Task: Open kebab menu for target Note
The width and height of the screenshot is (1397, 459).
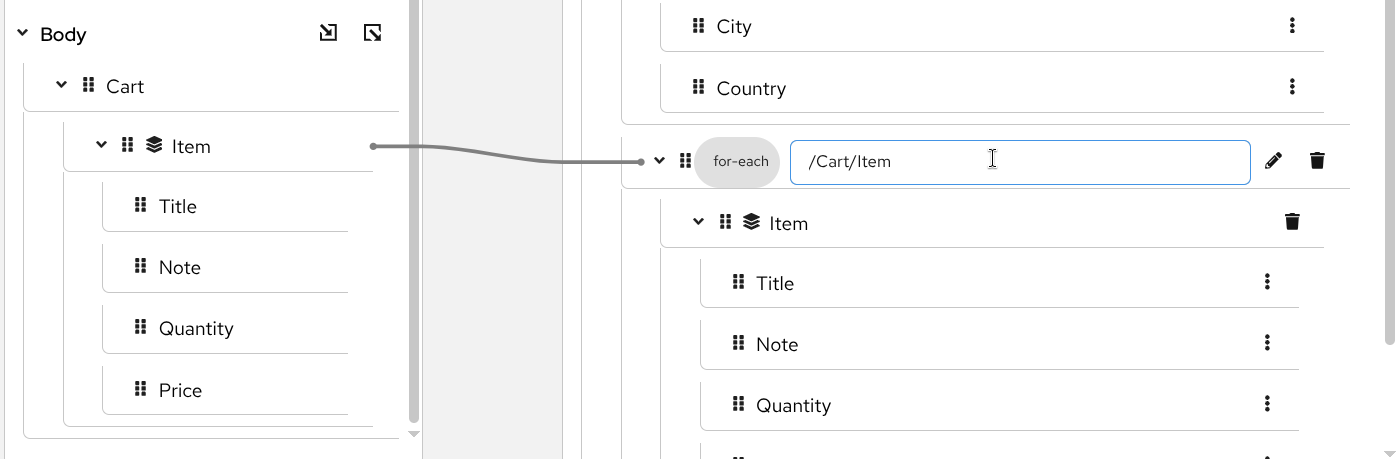Action: 1267,343
